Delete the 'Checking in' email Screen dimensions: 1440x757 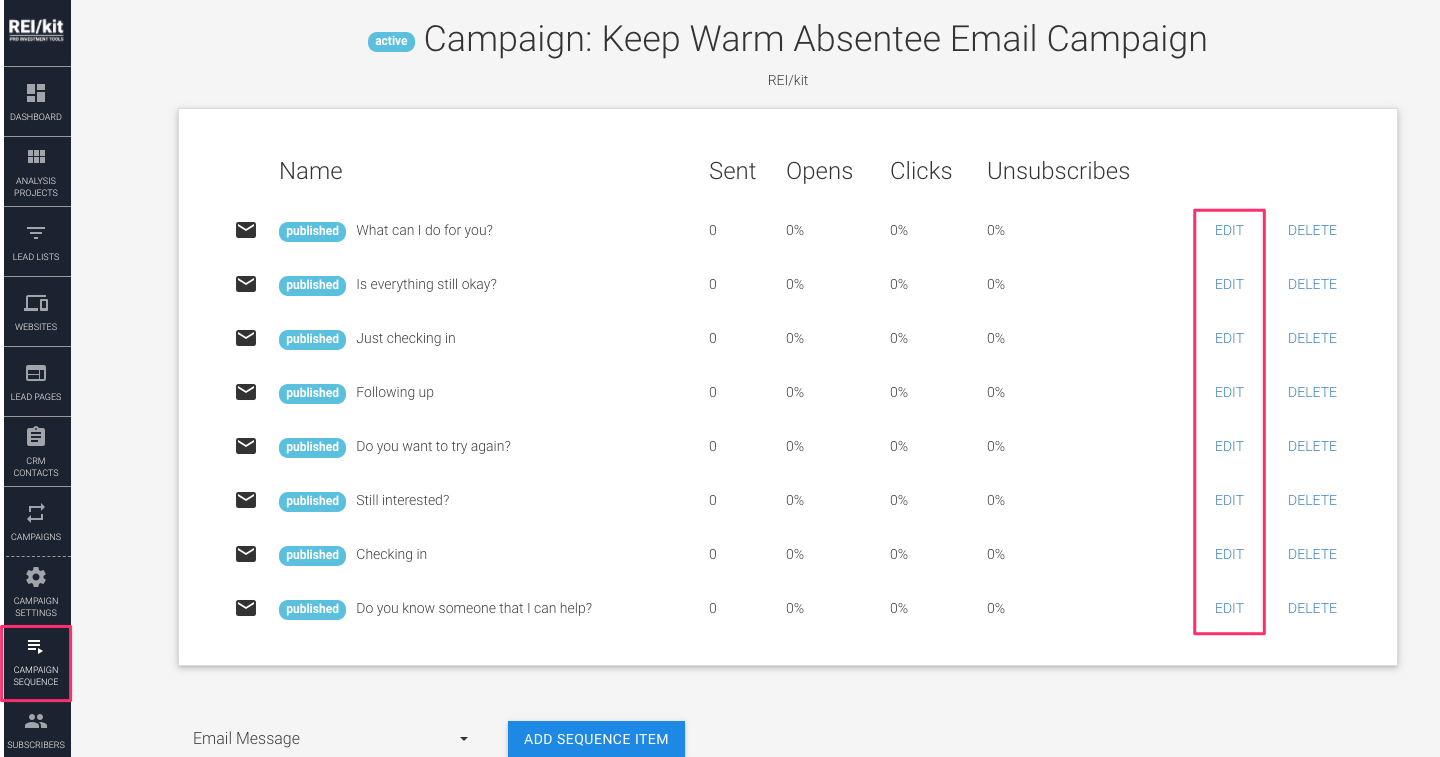[1311, 554]
